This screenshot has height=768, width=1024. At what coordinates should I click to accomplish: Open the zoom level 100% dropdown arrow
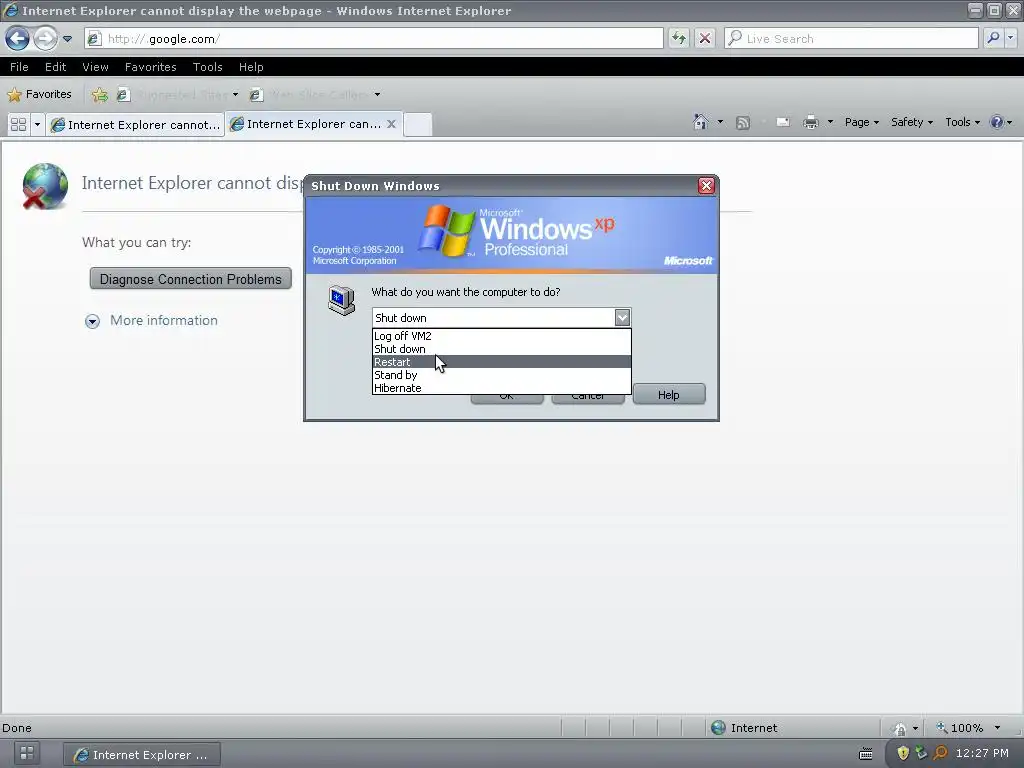(997, 728)
